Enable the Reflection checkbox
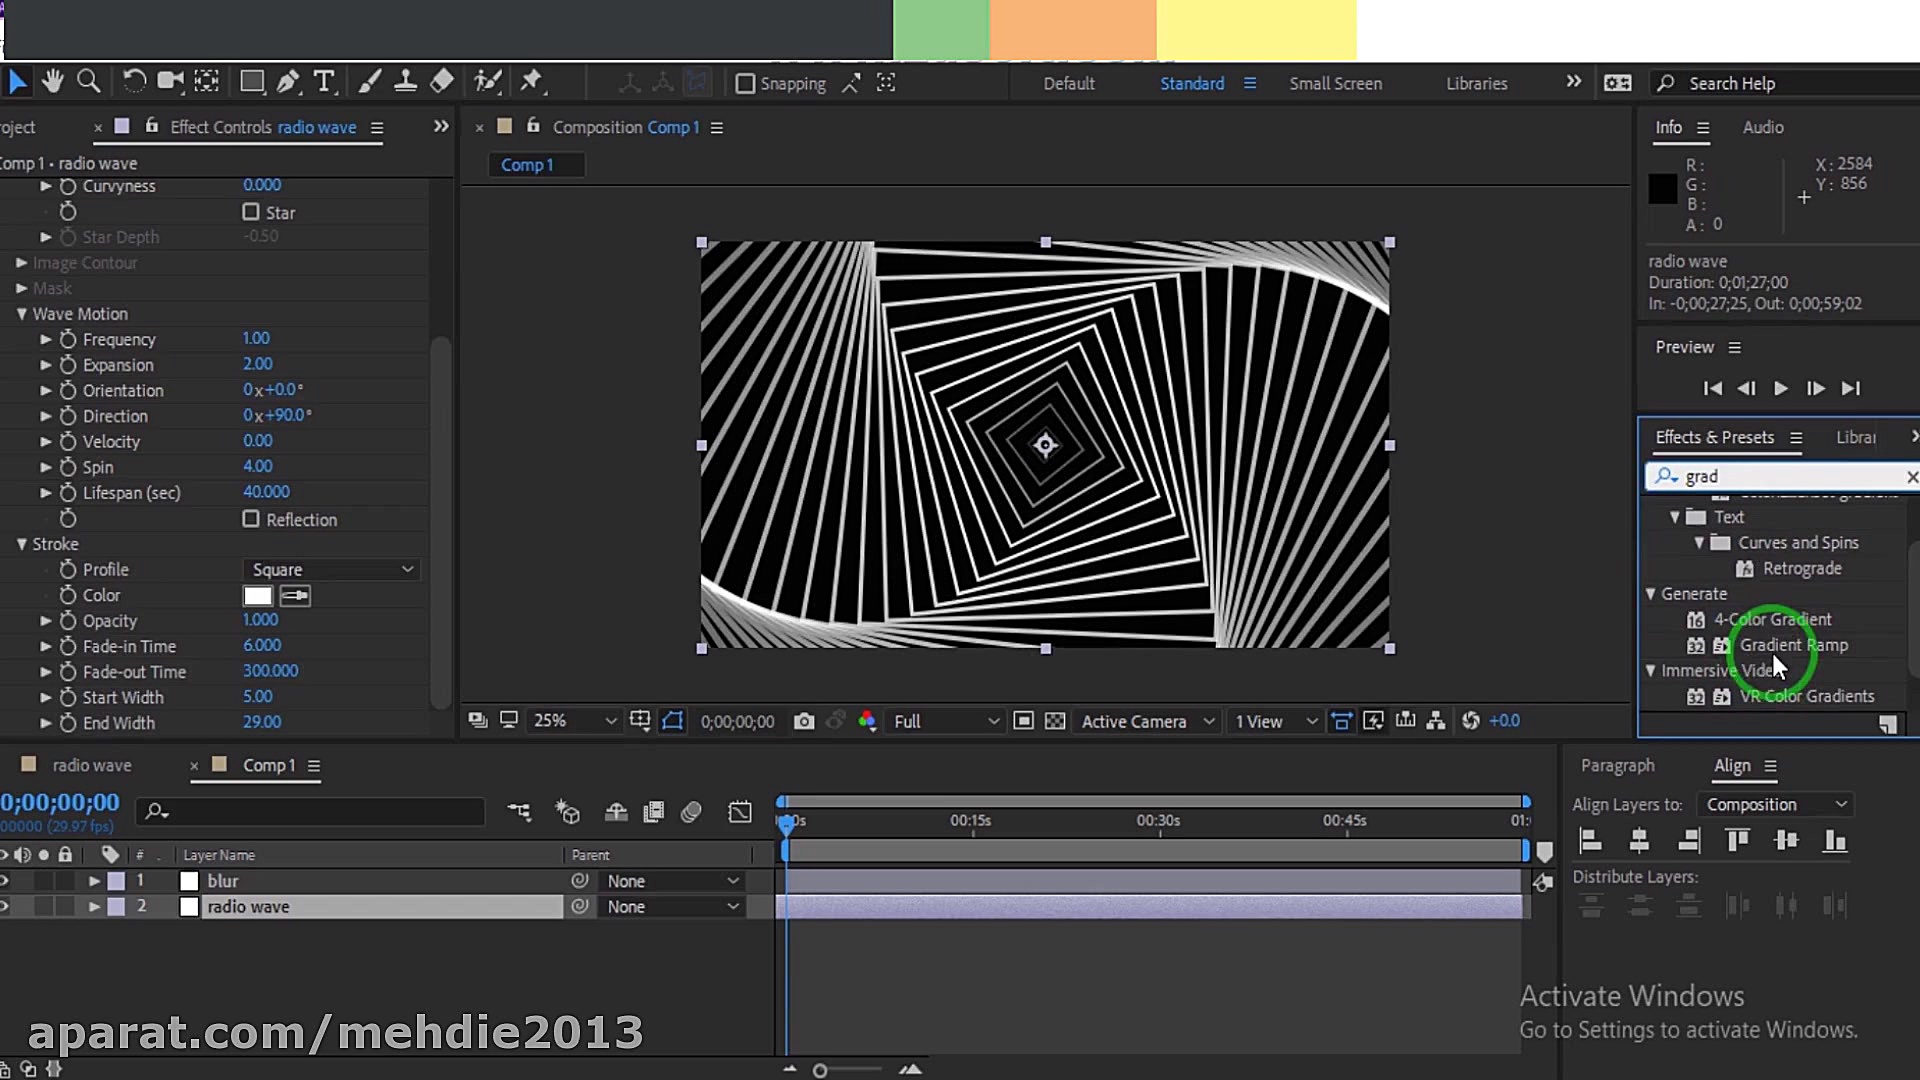The image size is (1920, 1080). pyautogui.click(x=251, y=519)
